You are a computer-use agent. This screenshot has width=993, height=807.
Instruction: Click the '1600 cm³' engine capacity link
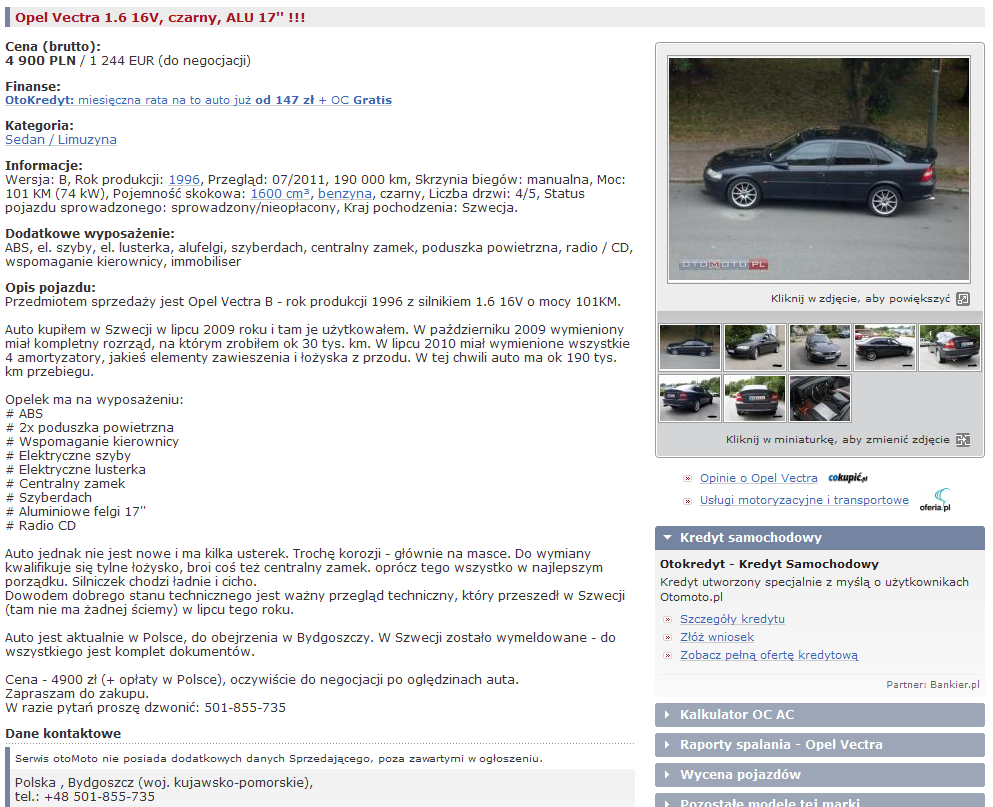280,194
